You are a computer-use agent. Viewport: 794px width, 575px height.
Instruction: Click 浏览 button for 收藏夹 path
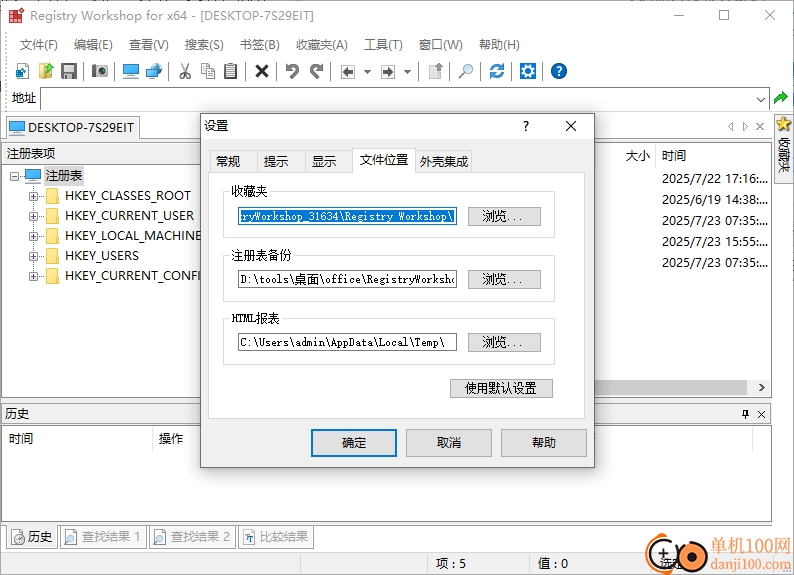point(504,217)
